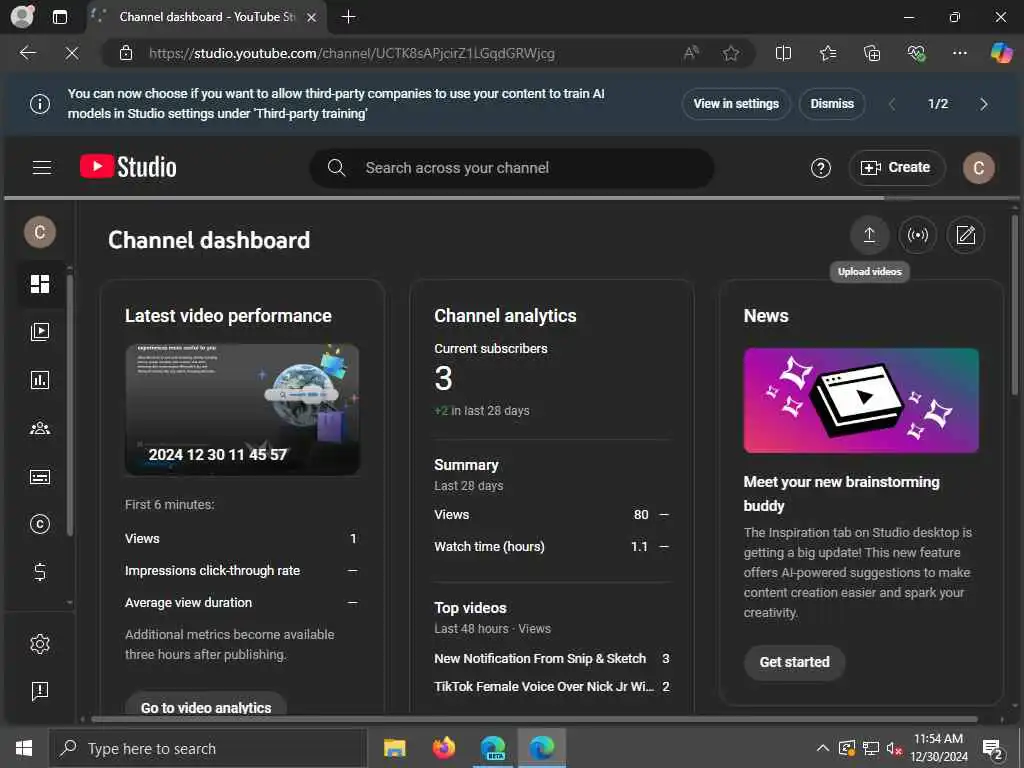The width and height of the screenshot is (1024, 768).
Task: Open the tab actions menu icon
Action: 59,17
